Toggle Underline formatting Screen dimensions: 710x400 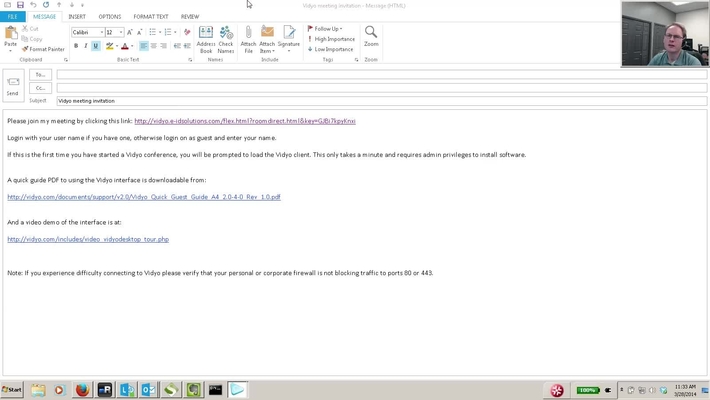click(x=96, y=46)
